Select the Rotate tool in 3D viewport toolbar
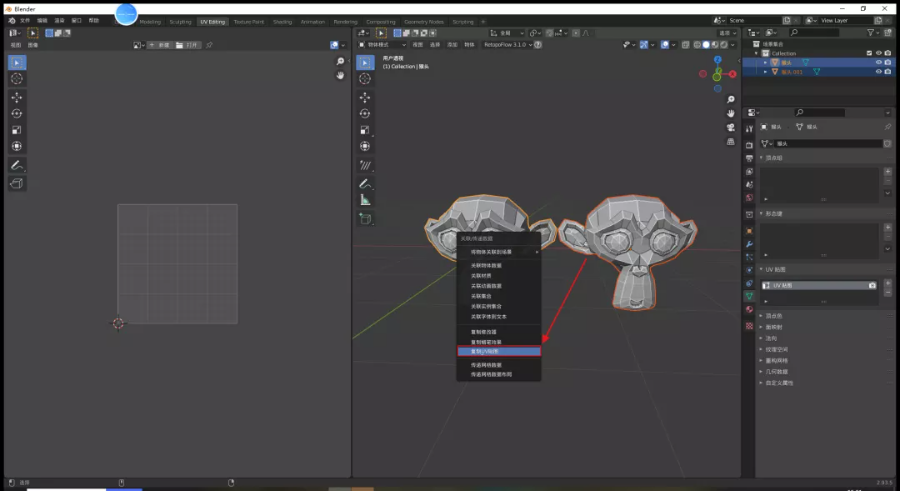The width and height of the screenshot is (900, 491). click(x=365, y=114)
